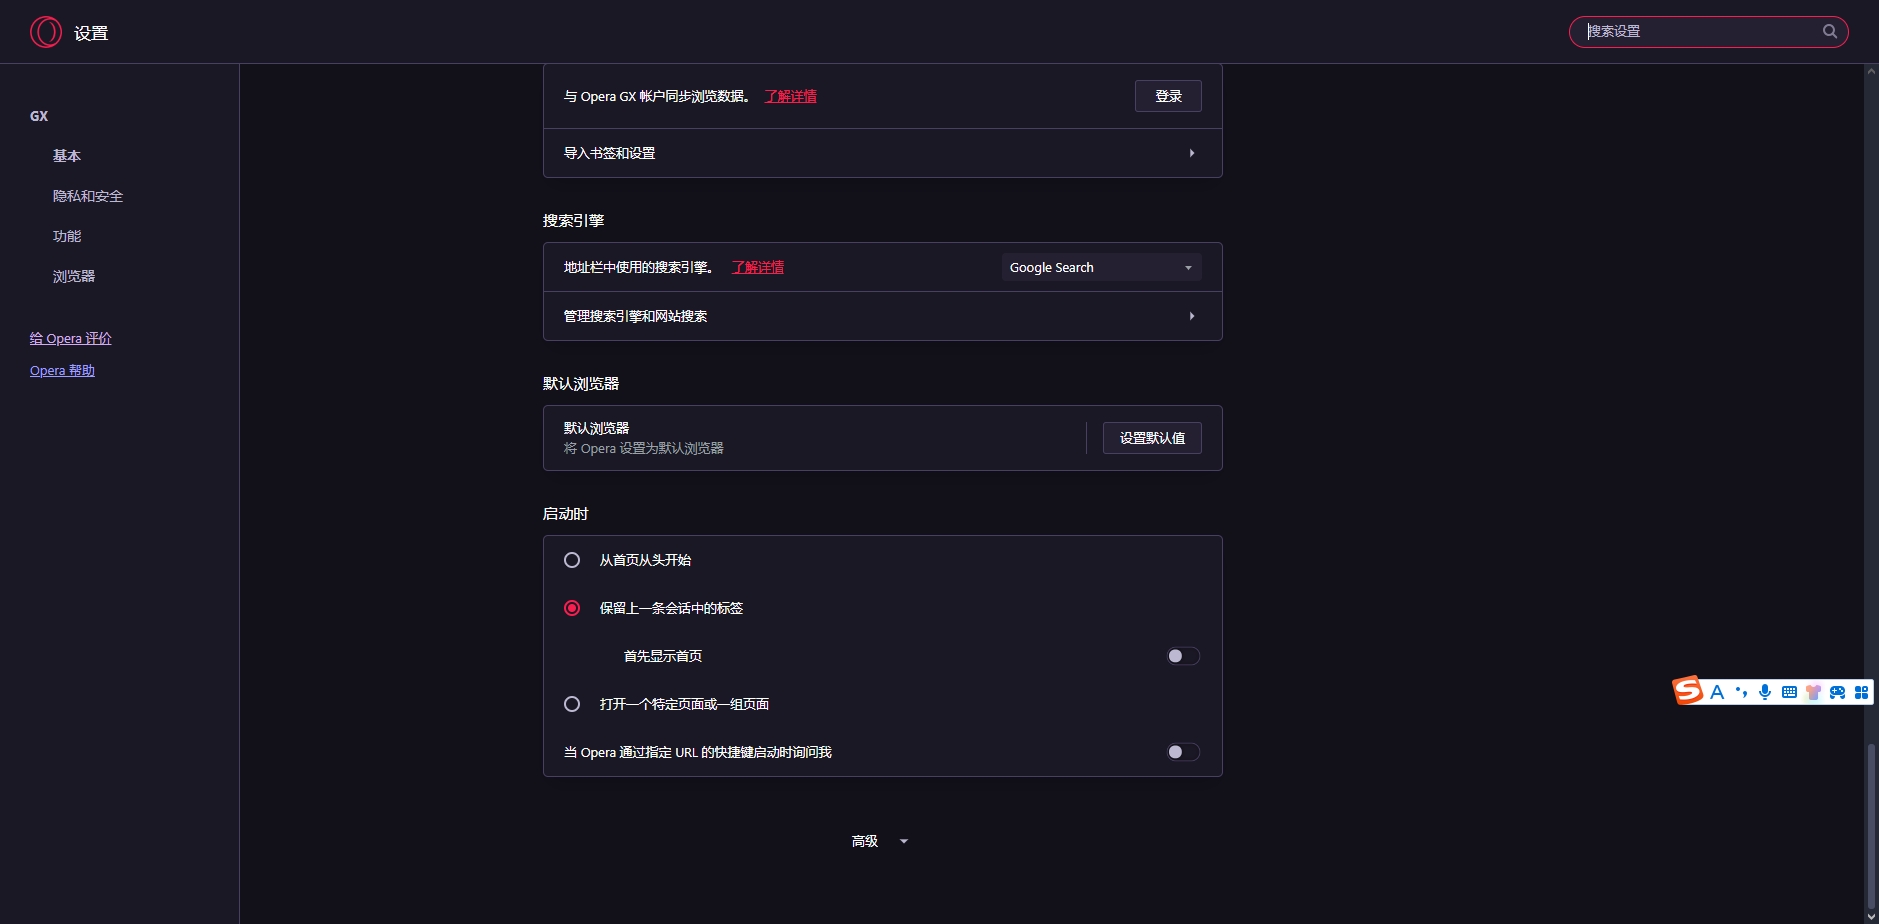Select the 从首页从头开始 radio option
The width and height of the screenshot is (1879, 924).
tap(572, 560)
